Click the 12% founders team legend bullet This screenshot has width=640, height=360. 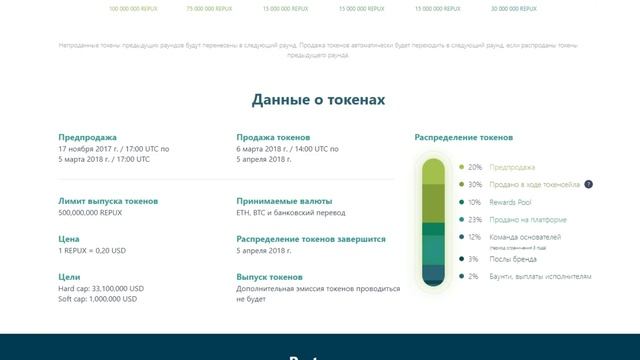(x=462, y=237)
